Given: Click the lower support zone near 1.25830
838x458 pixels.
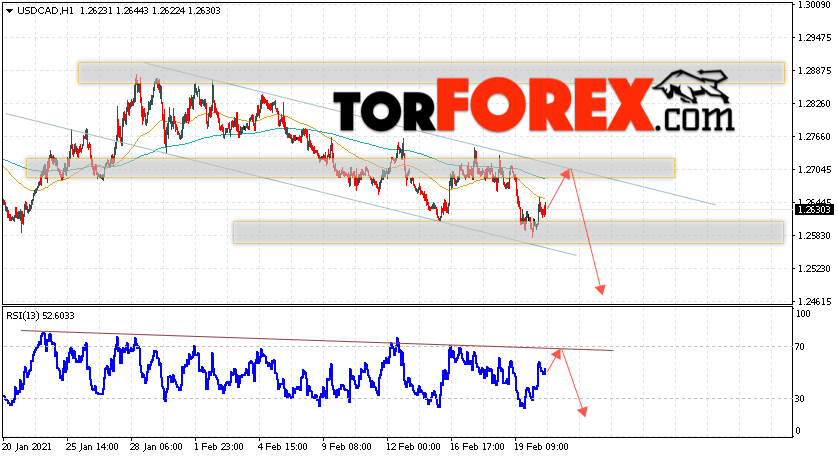Looking at the screenshot, I should (x=508, y=232).
